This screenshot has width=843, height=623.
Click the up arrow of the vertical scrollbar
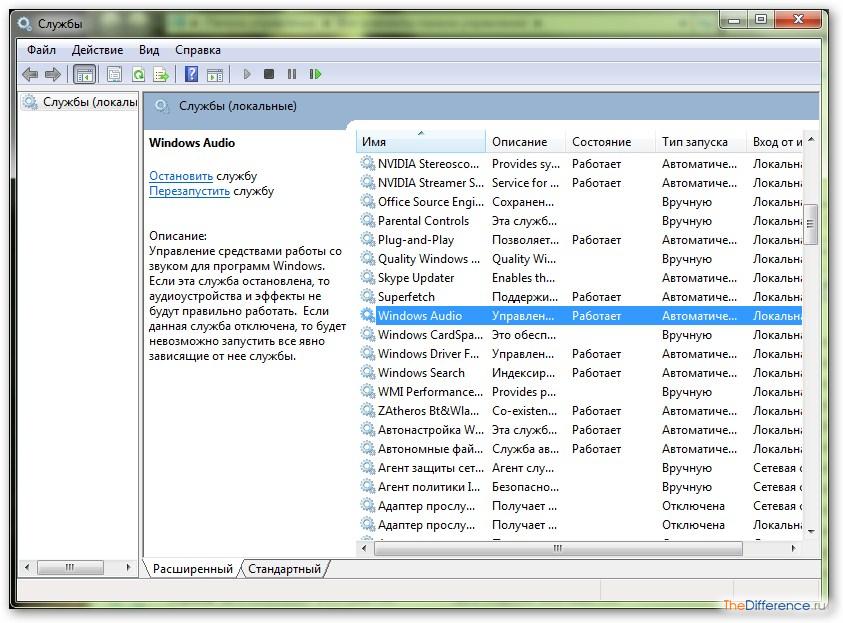click(x=811, y=140)
